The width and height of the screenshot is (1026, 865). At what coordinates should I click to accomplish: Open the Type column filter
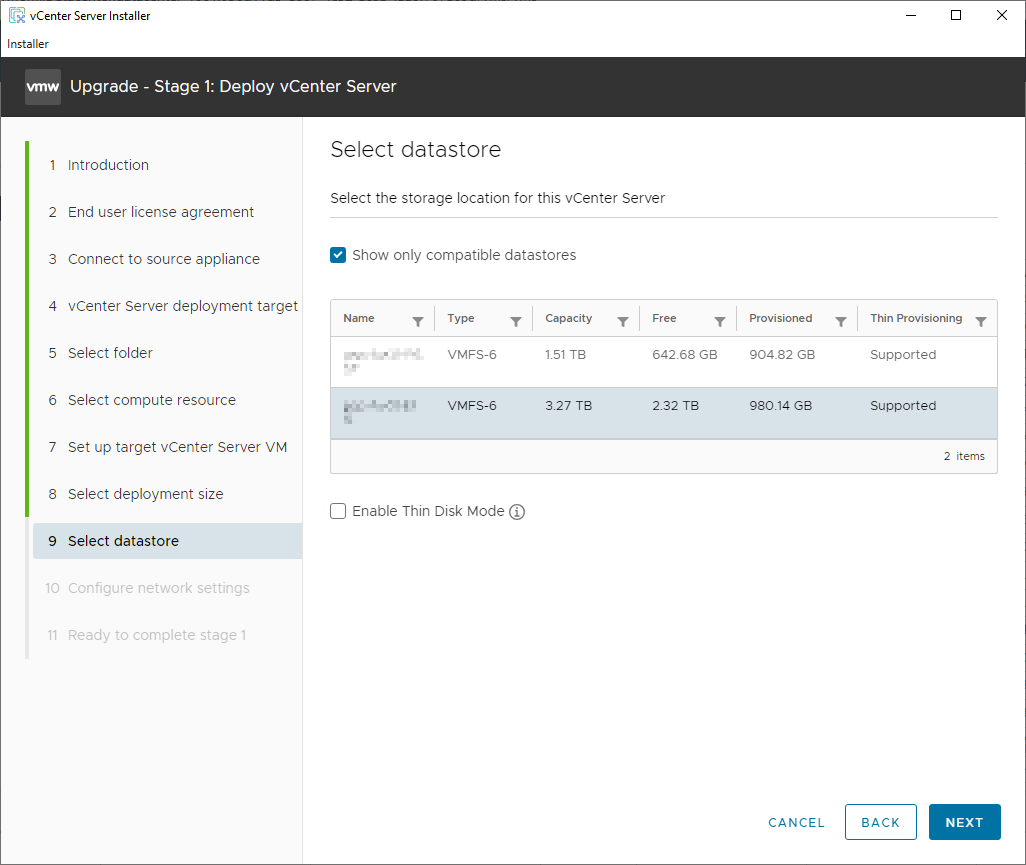[x=516, y=321]
